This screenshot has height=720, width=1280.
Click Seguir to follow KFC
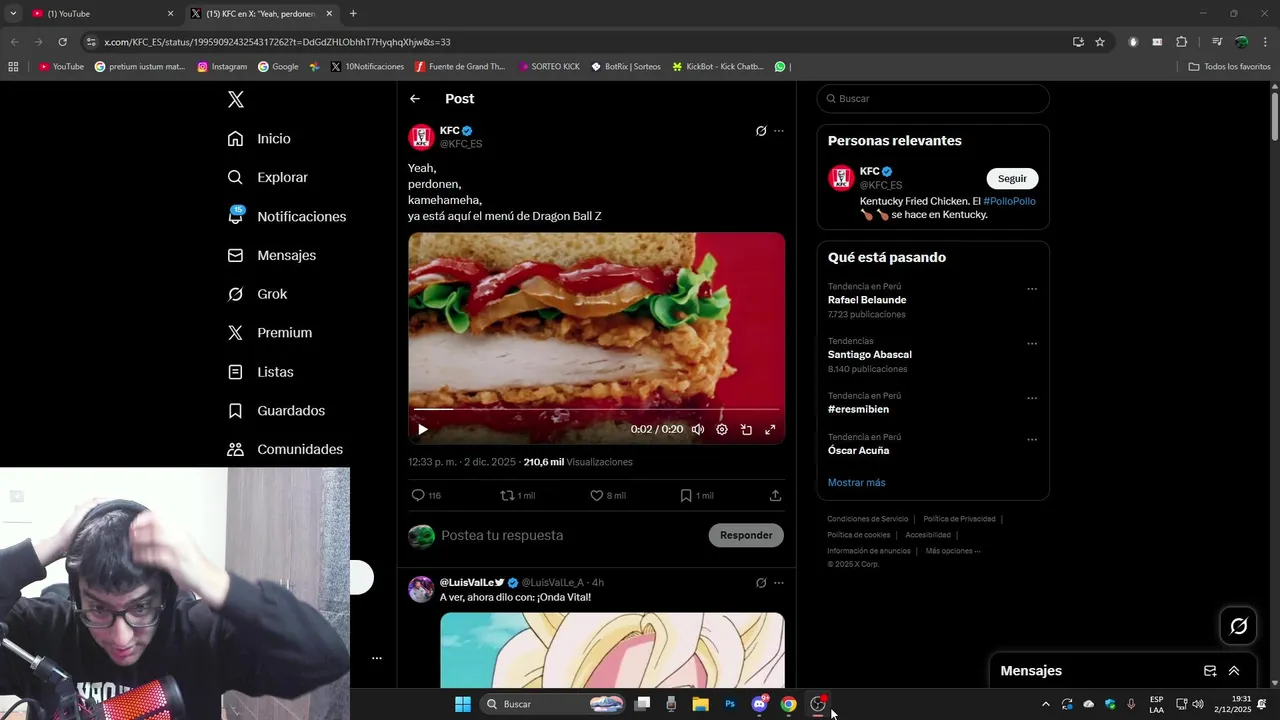point(1012,178)
